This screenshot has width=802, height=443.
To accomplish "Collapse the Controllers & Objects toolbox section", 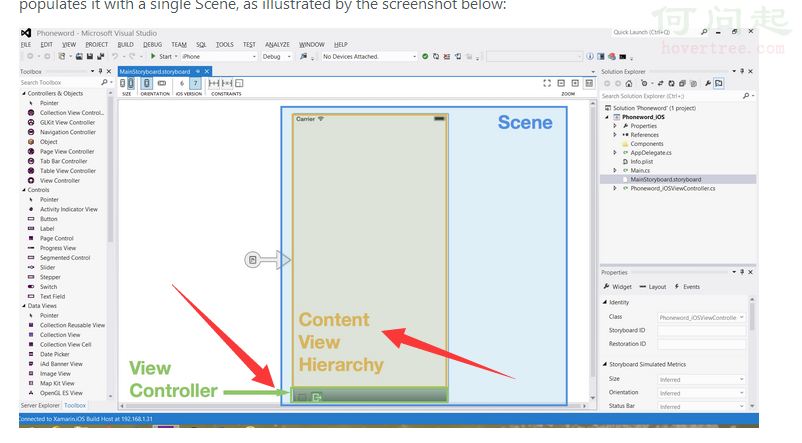I will click(x=23, y=93).
